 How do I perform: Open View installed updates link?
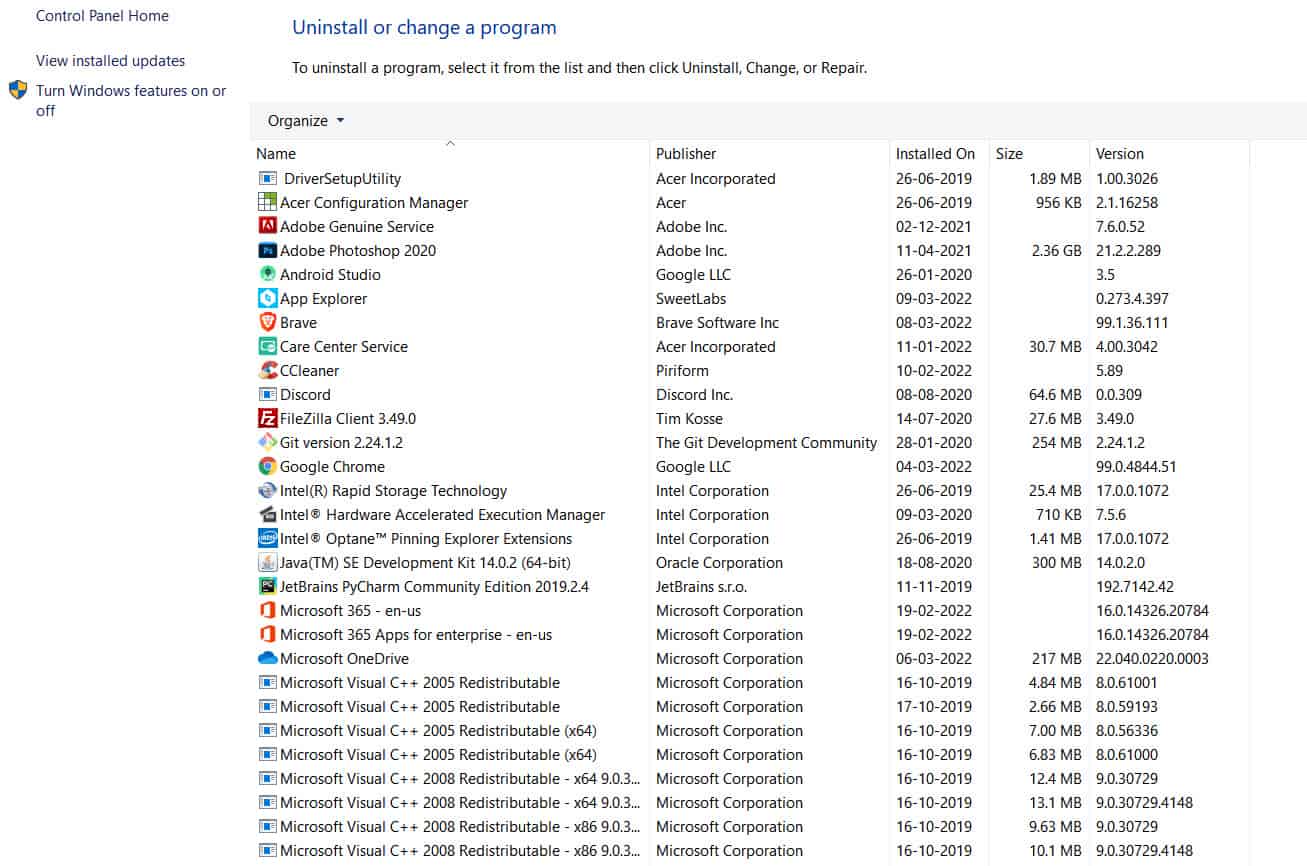click(110, 61)
